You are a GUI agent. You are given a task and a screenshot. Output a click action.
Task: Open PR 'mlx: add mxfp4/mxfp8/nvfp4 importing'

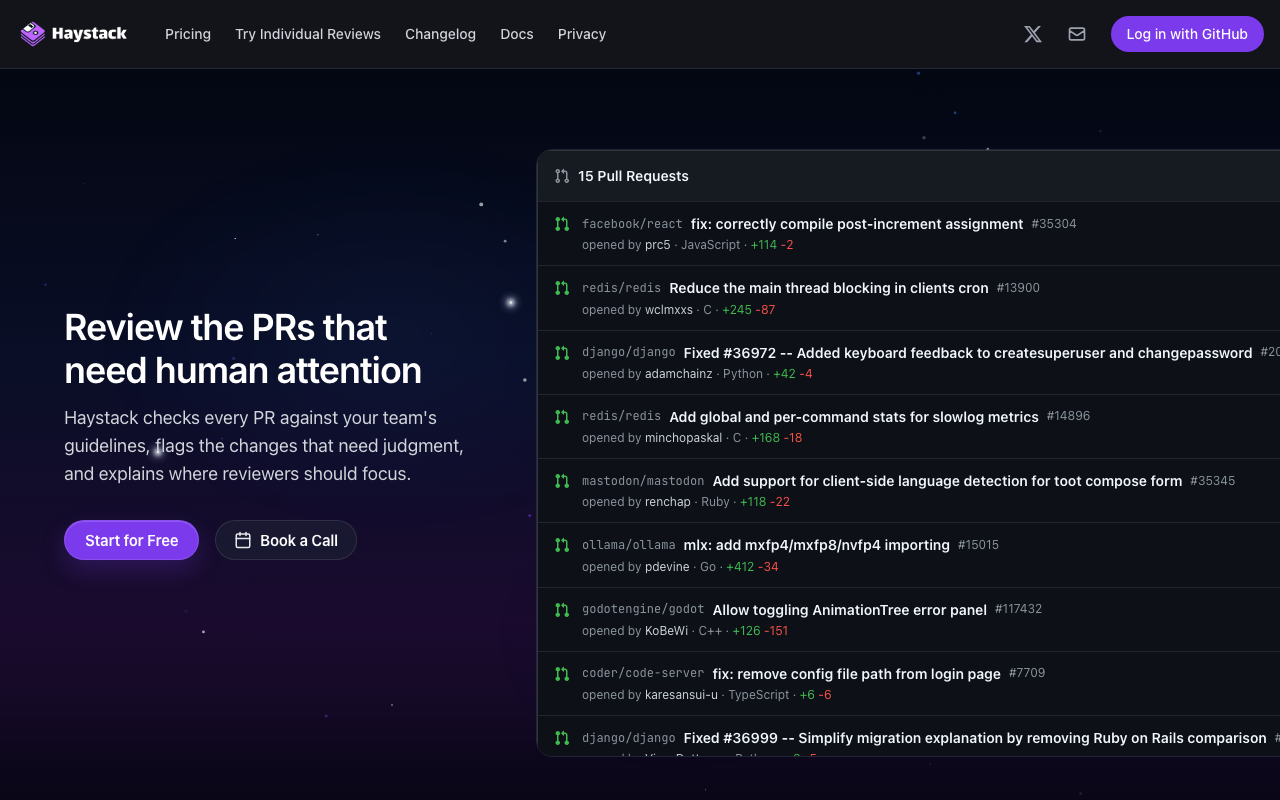coord(817,545)
